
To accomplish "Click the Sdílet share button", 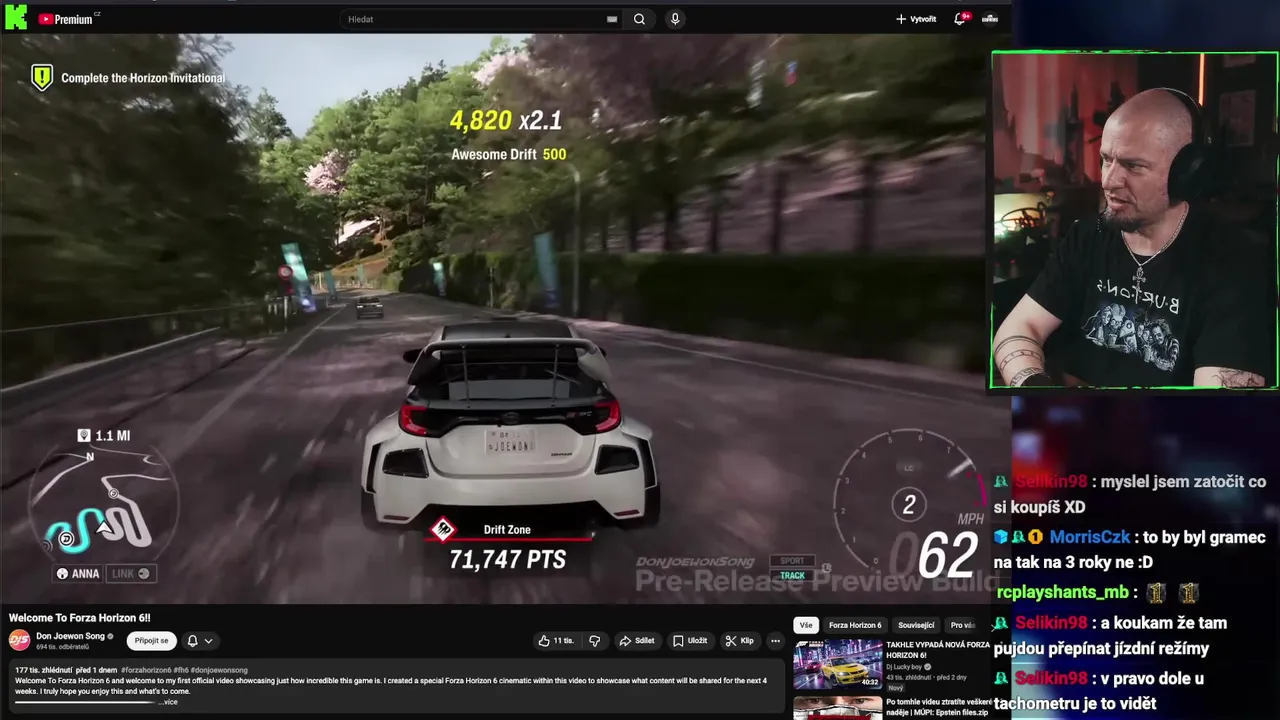I will click(637, 641).
